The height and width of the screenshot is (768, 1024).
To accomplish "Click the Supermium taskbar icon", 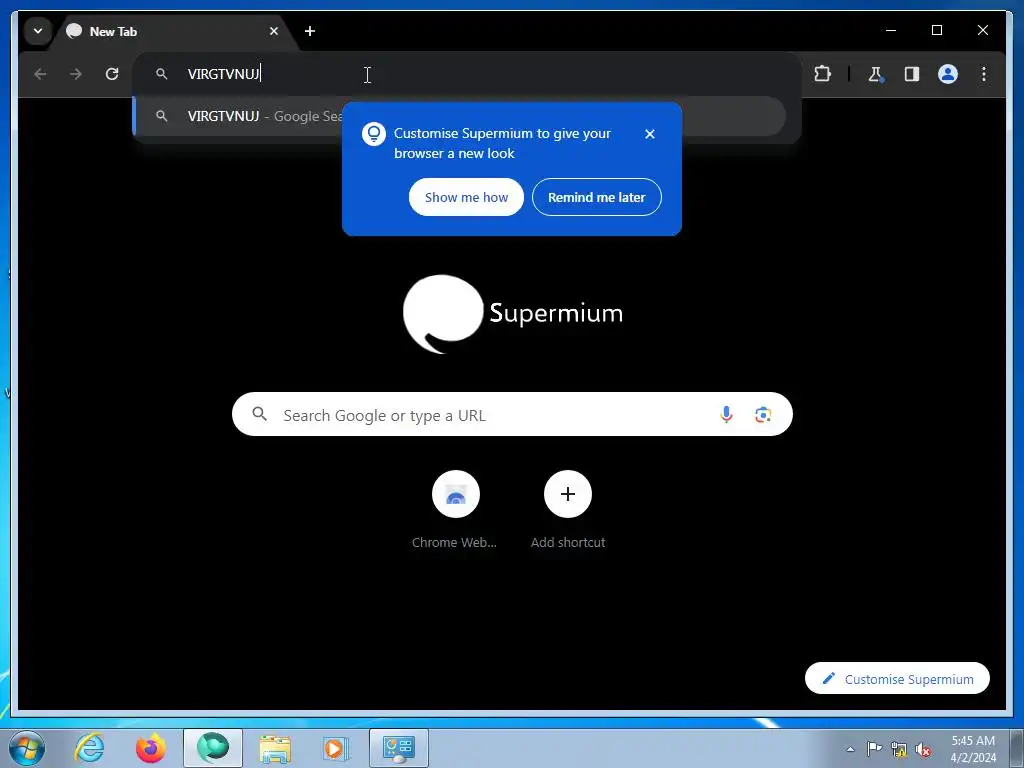I will 213,748.
